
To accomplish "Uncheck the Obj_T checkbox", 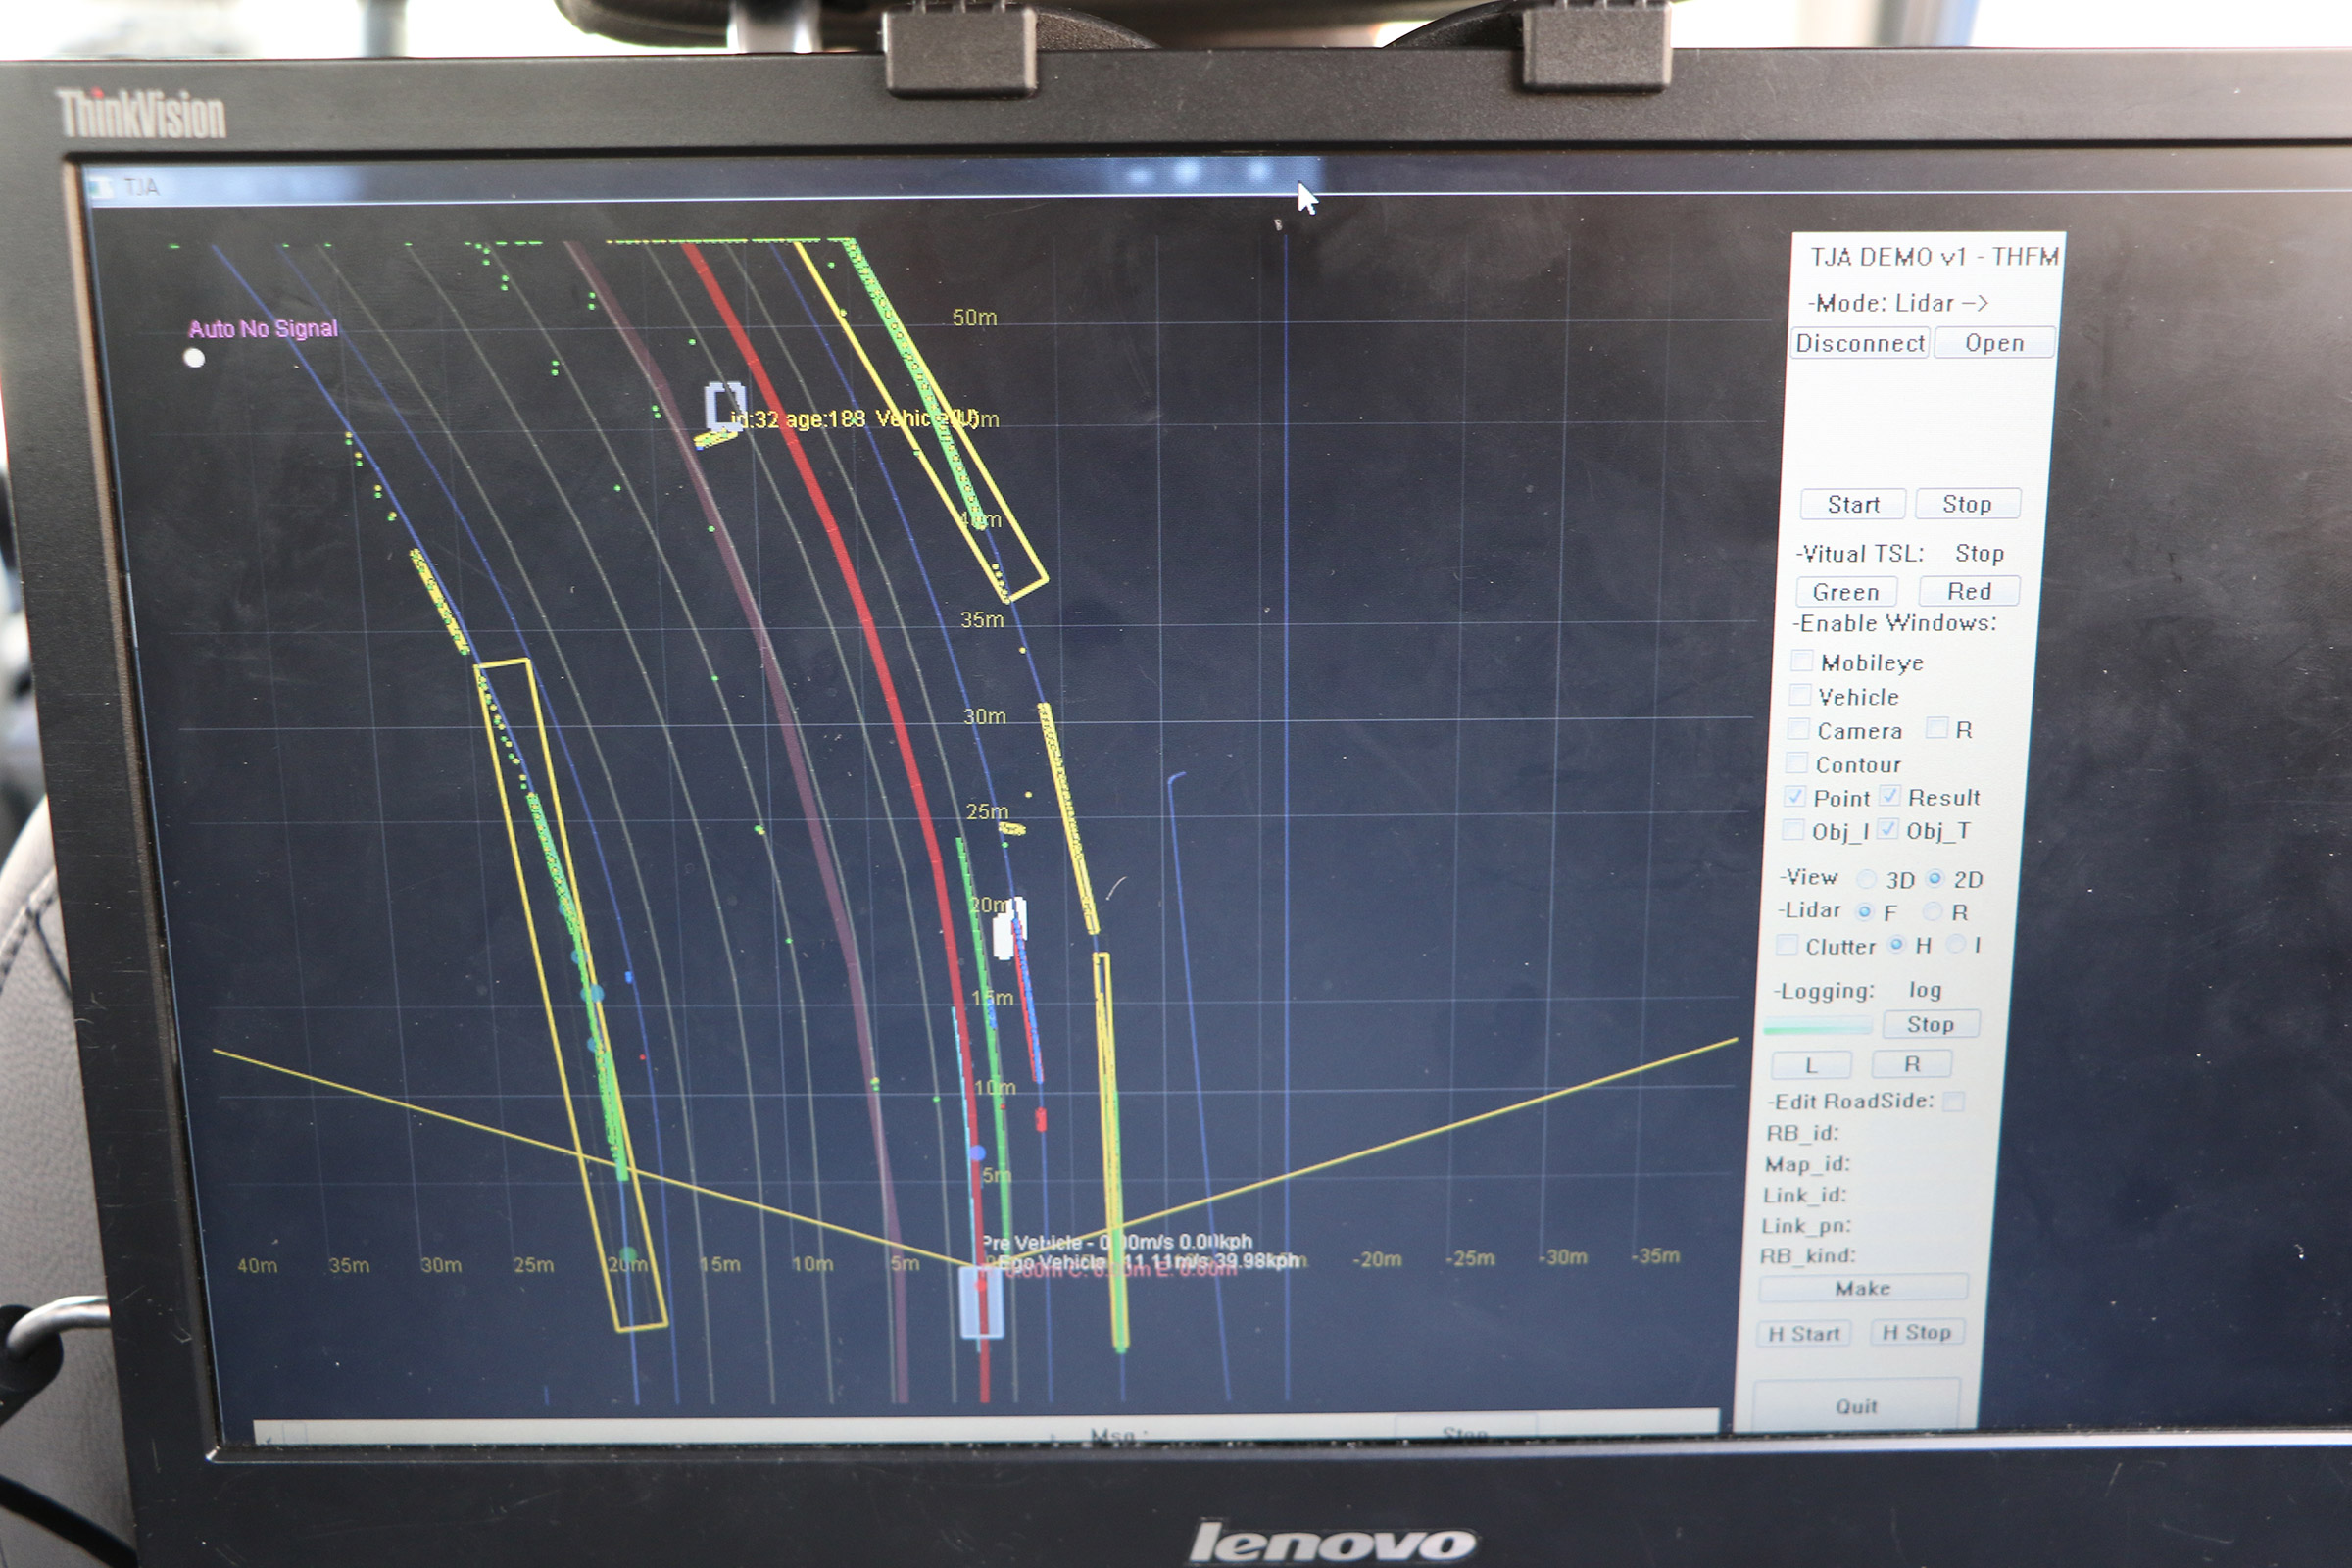I will point(1888,829).
